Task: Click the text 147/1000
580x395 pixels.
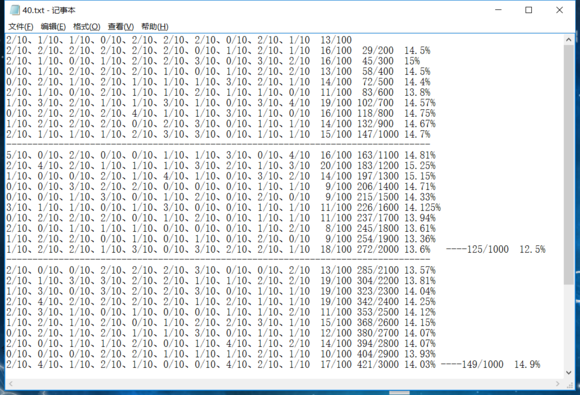Action: pos(378,134)
